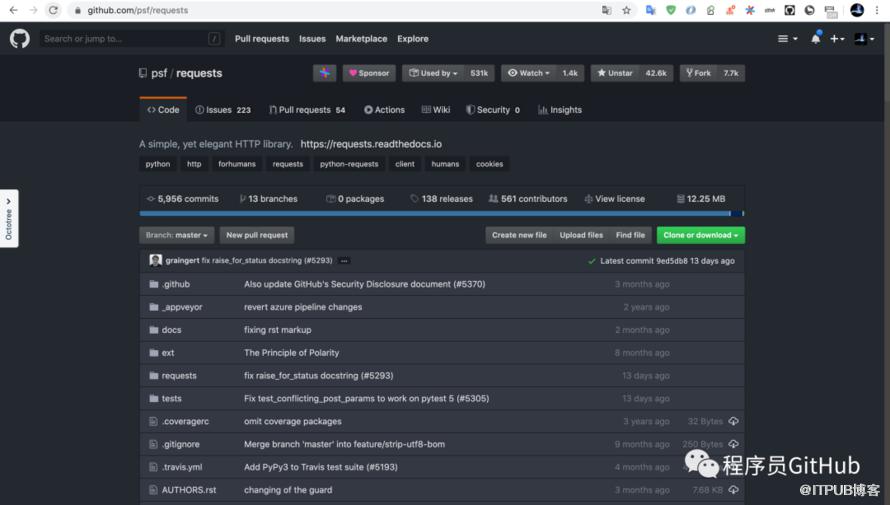Open the Security tab

493,110
